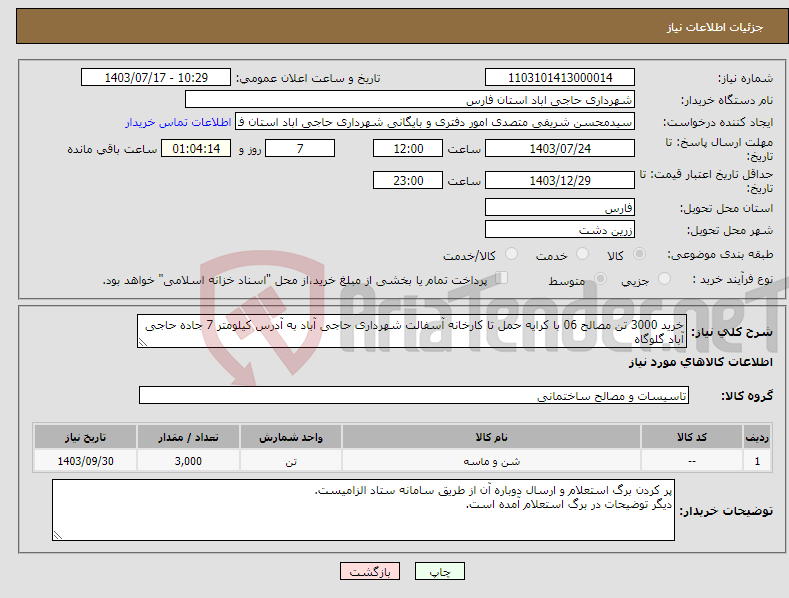Viewport: 789px width, 598px height.
Task: Click the buyer organization name field
Action: pos(410,100)
